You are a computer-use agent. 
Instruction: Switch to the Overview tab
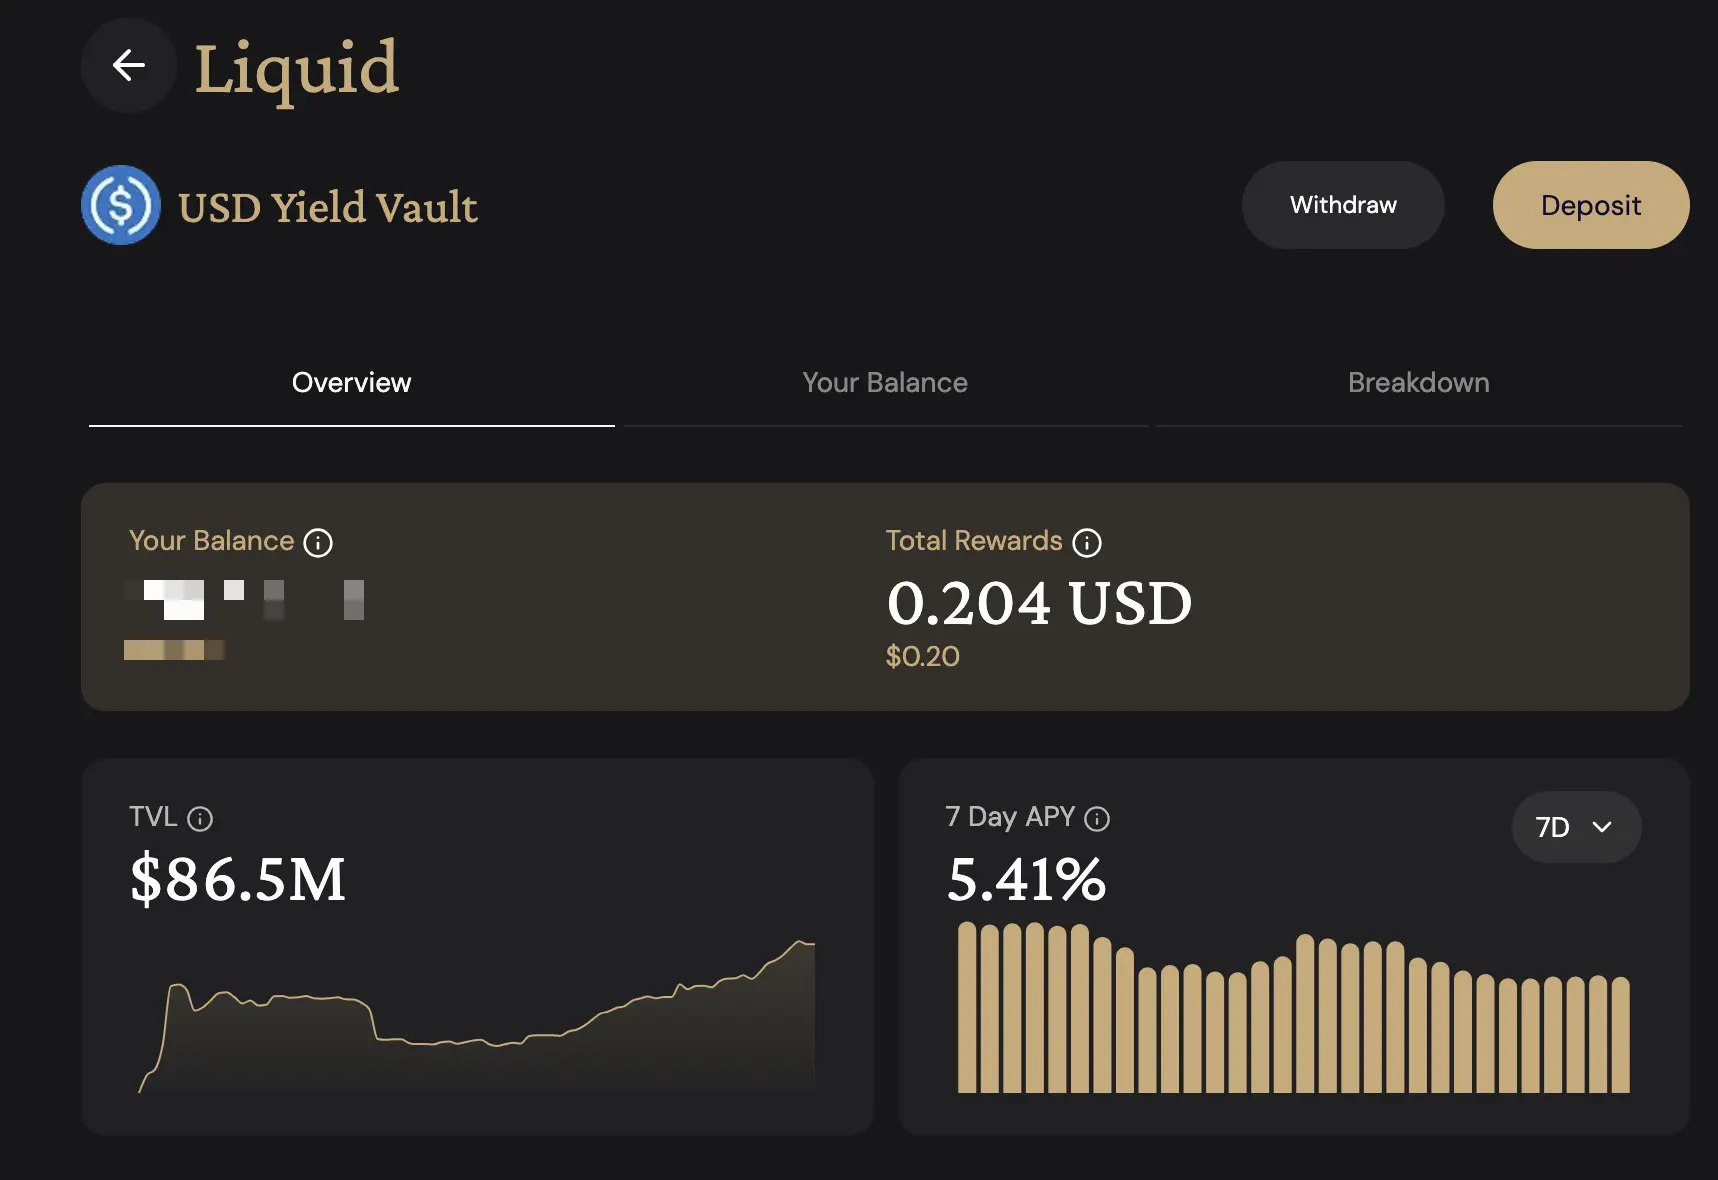pos(351,383)
